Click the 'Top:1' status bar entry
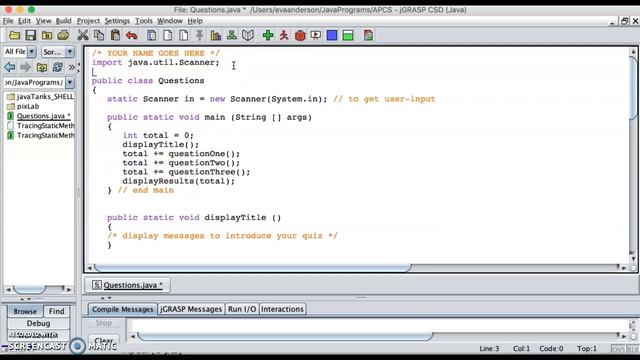Image resolution: width=640 pixels, height=360 pixels. pyautogui.click(x=587, y=349)
